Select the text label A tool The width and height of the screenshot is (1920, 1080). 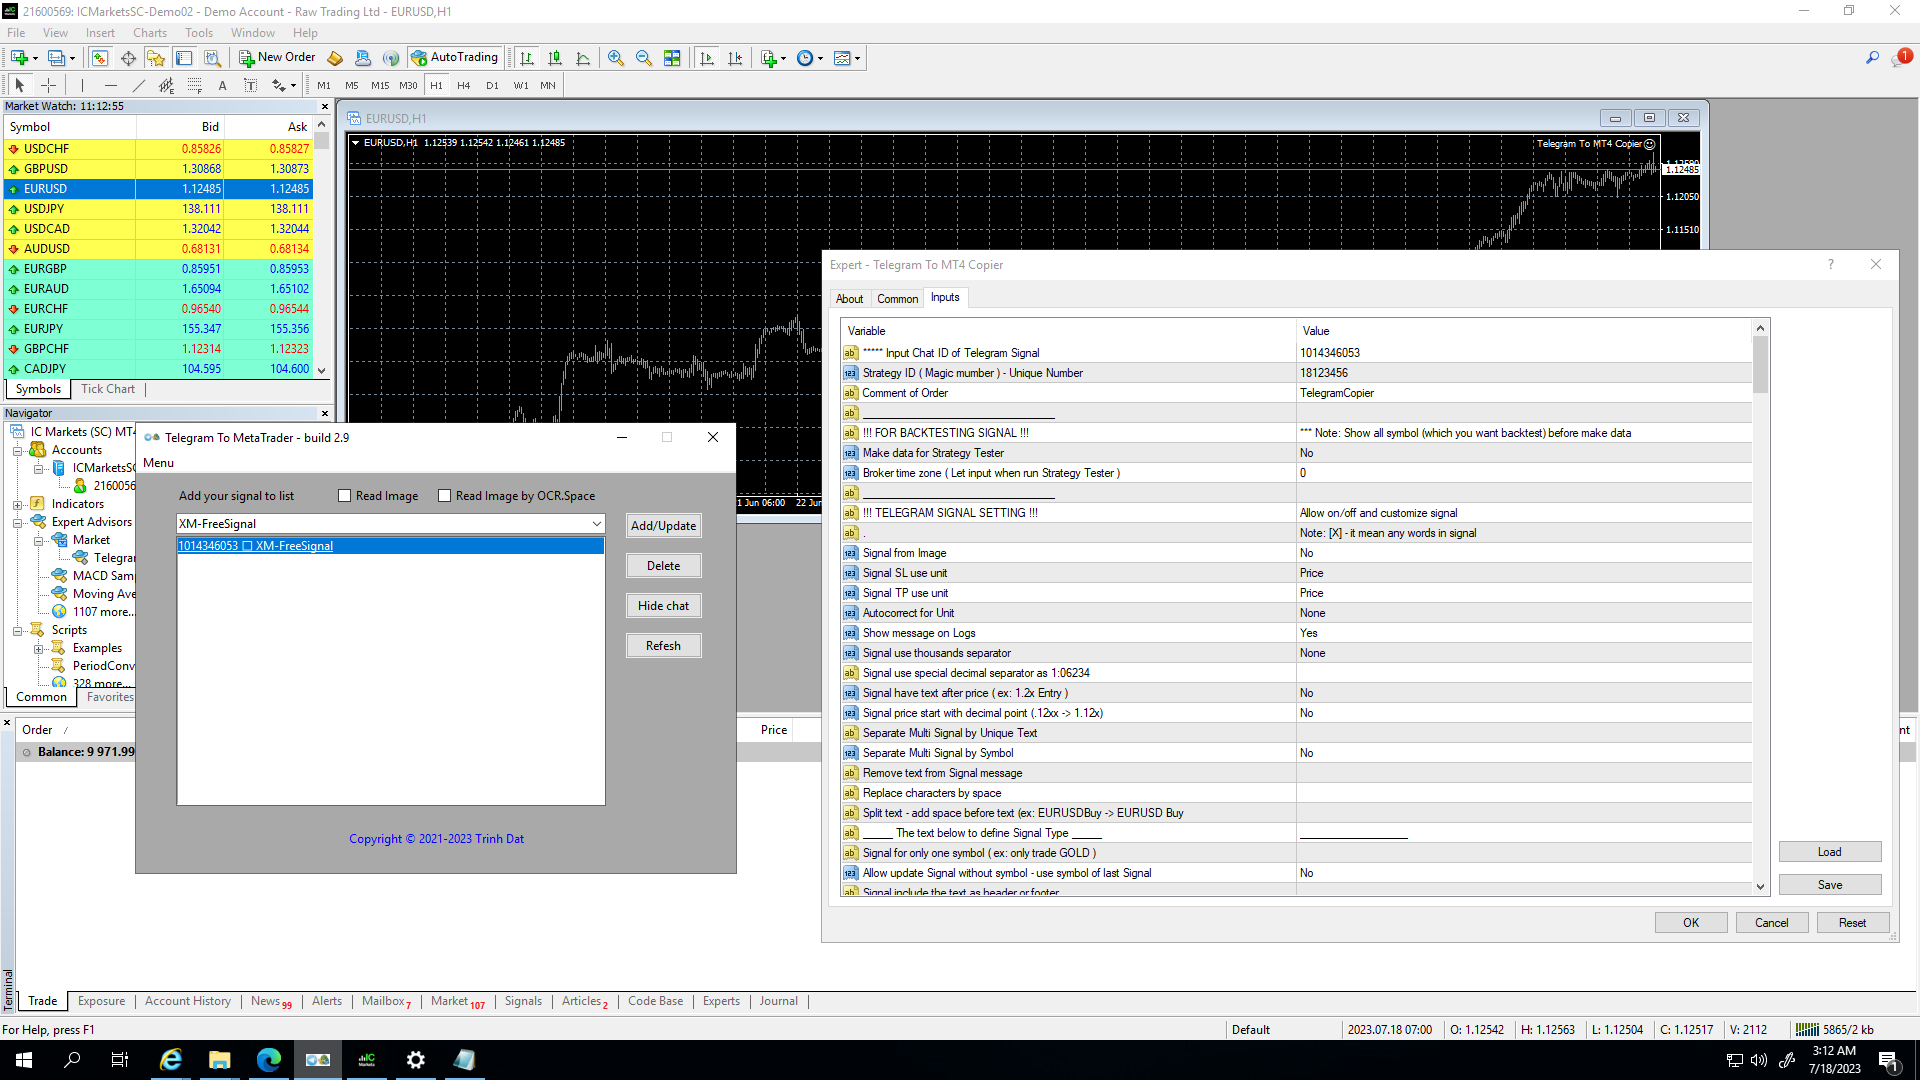pyautogui.click(x=222, y=85)
